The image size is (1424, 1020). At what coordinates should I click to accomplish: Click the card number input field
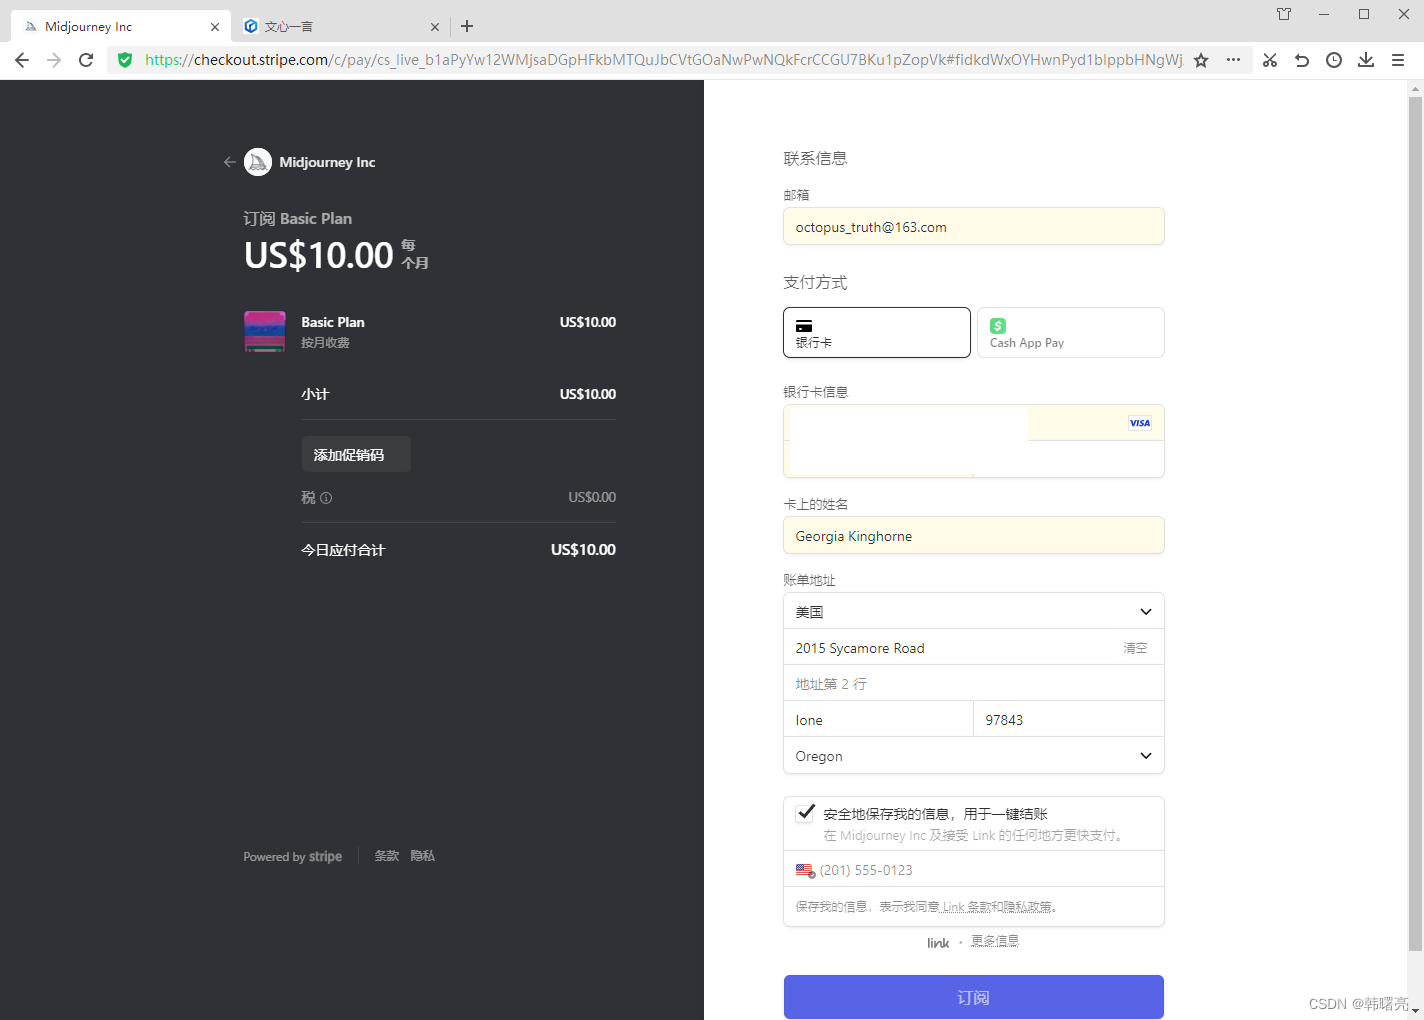pos(974,423)
